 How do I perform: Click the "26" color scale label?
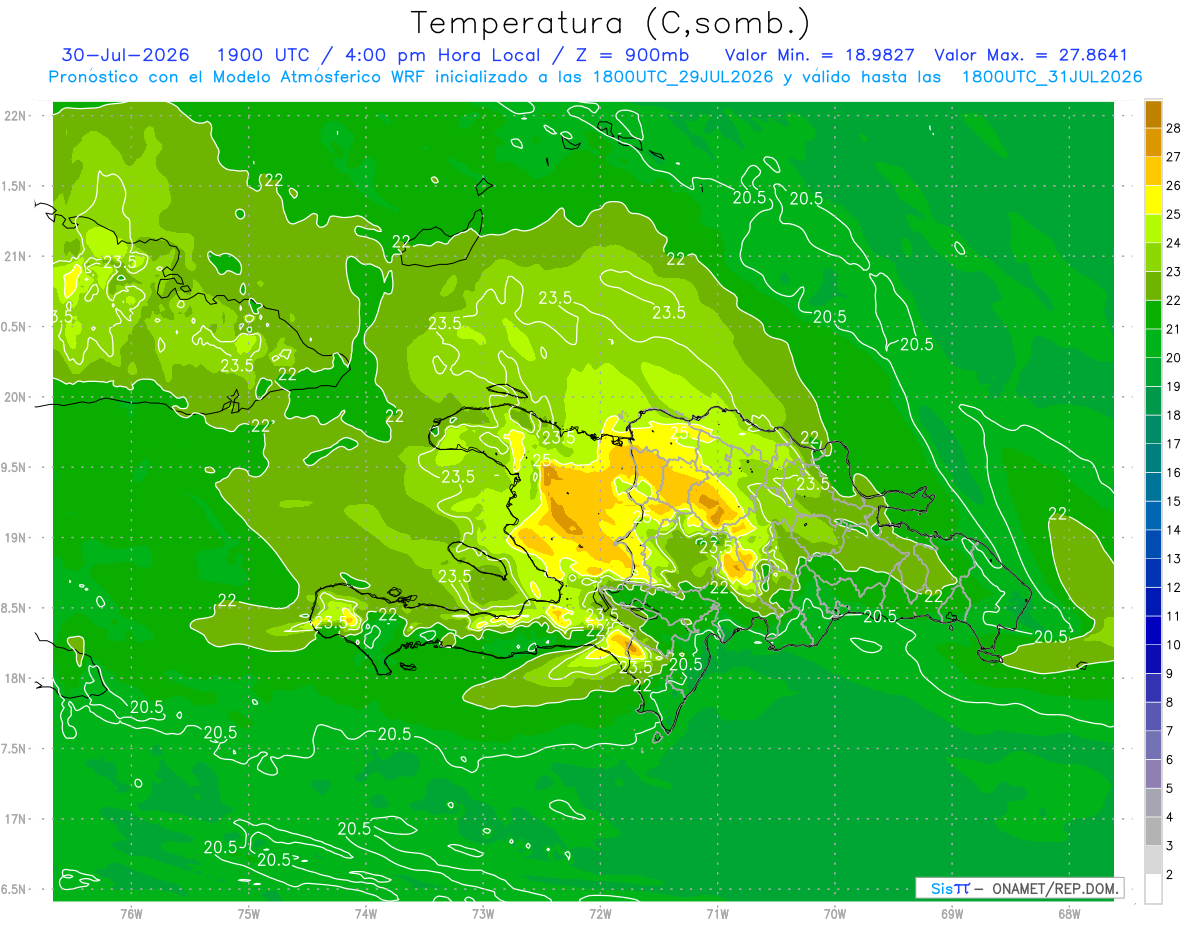[1173, 185]
